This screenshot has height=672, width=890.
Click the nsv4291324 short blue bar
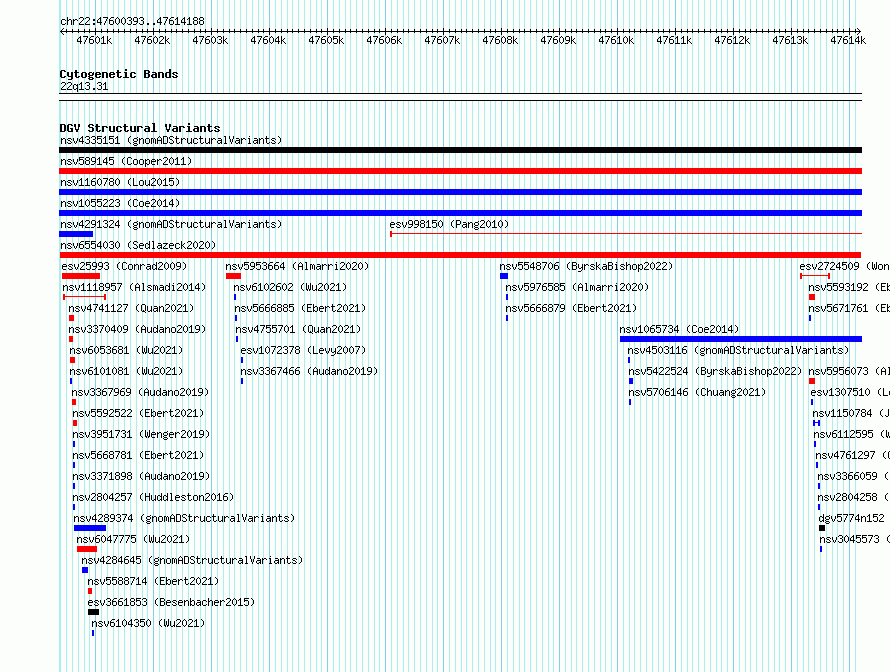[x=76, y=234]
